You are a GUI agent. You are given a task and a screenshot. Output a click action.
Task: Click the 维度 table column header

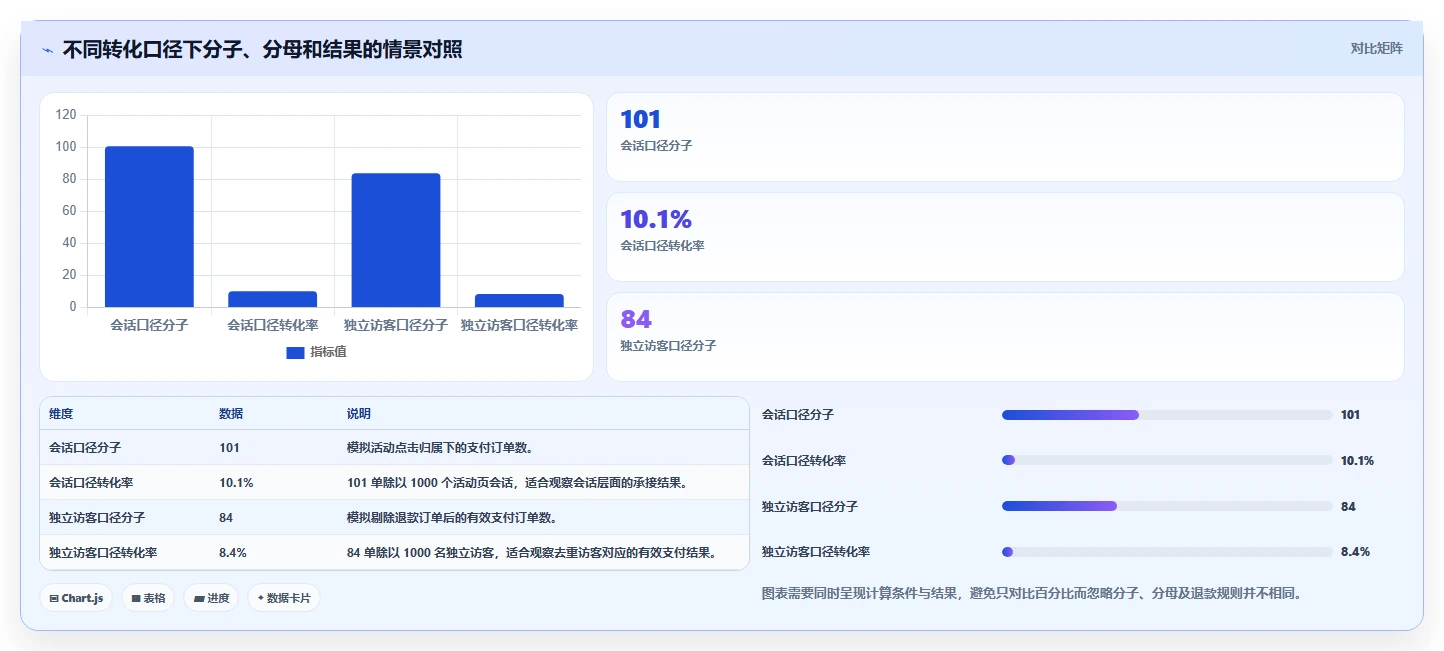(61, 414)
